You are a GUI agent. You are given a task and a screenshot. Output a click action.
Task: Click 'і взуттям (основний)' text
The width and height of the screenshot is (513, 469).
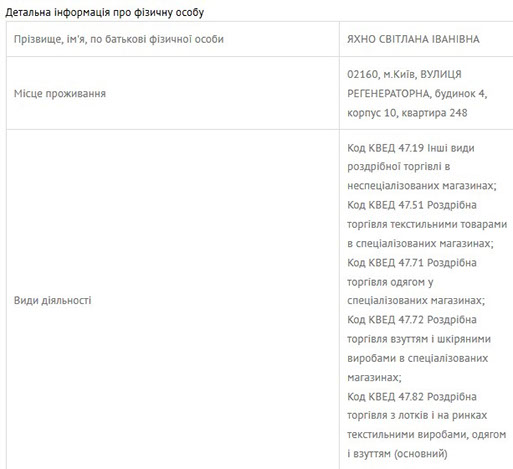pyautogui.click(x=397, y=453)
